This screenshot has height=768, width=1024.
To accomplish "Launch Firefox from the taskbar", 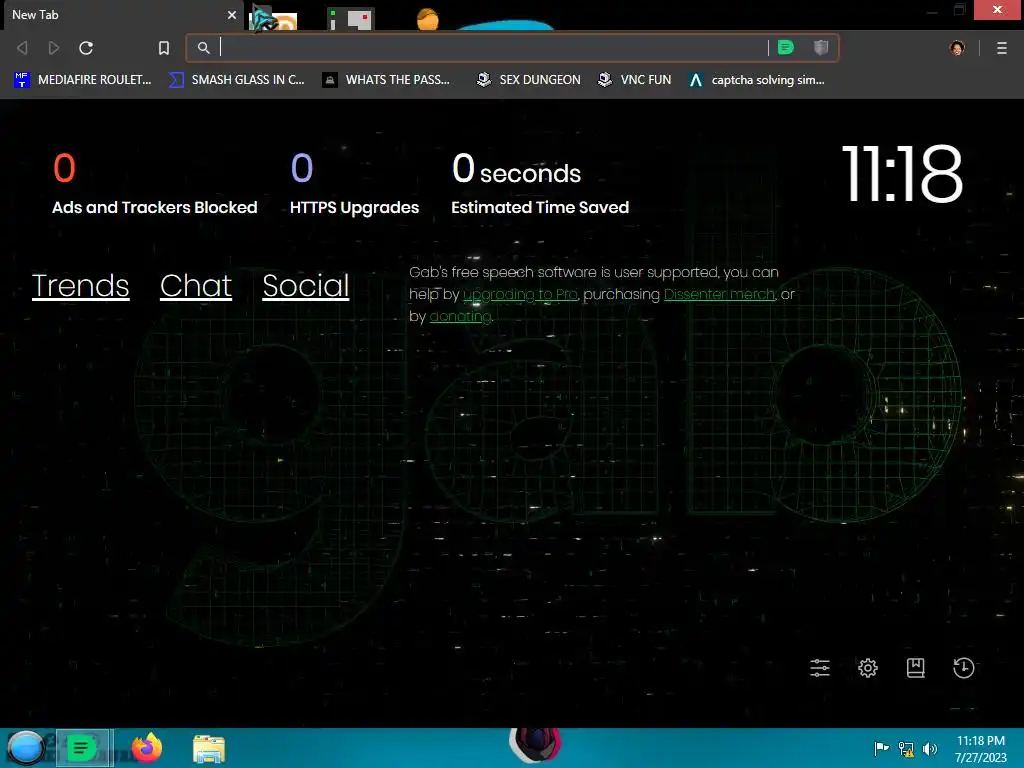I will [147, 748].
